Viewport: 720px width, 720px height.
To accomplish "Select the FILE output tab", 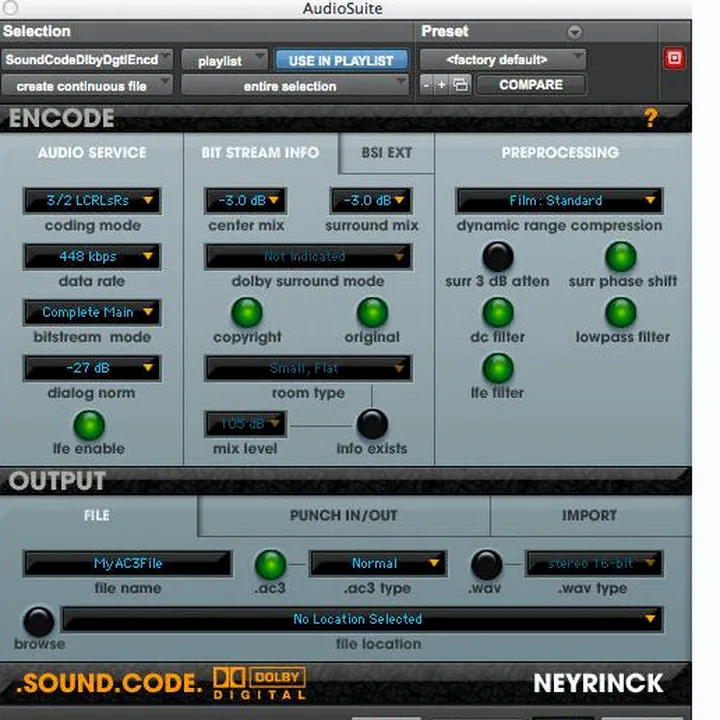I will coord(97,516).
